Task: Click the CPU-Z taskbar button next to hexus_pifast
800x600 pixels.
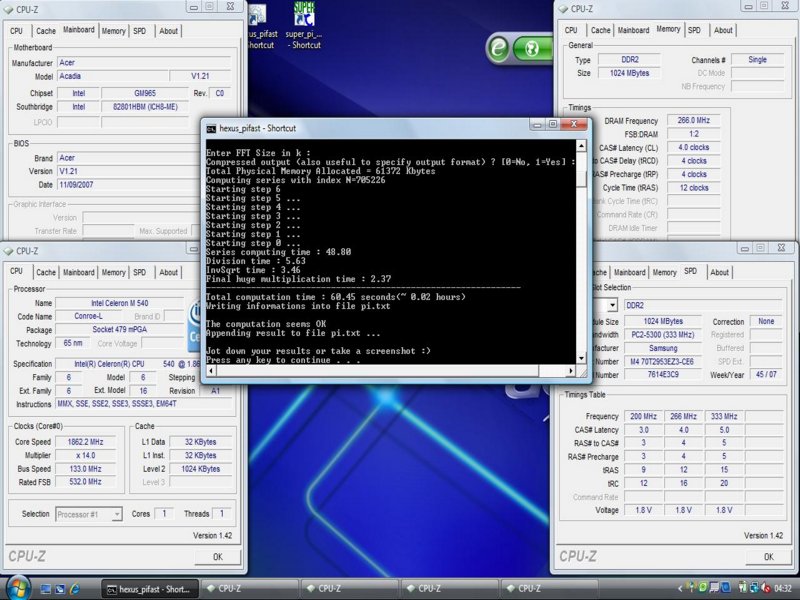Action: pyautogui.click(x=249, y=589)
